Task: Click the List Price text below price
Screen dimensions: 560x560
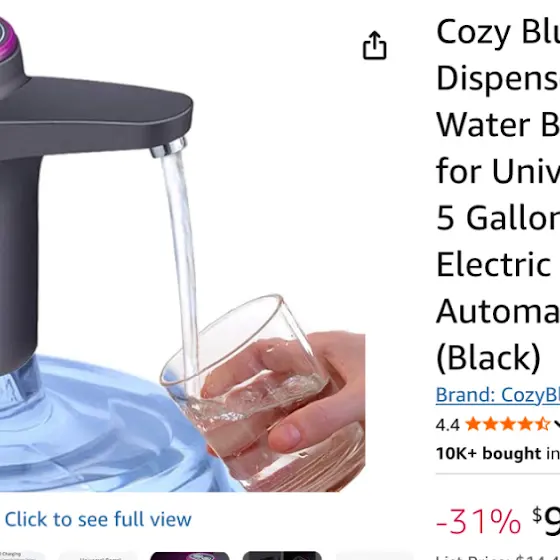Action: pos(498,557)
